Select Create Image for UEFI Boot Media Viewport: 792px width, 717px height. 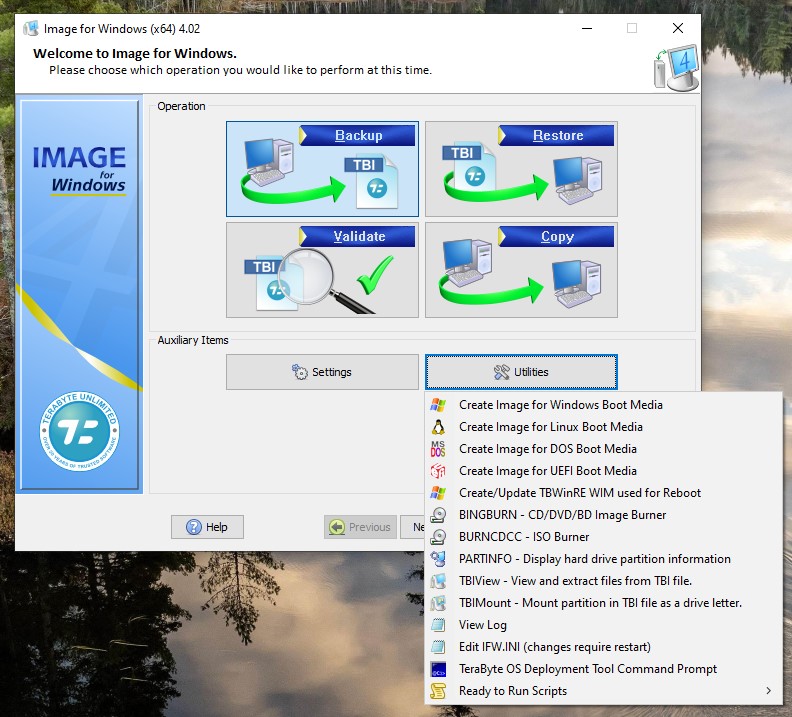(x=604, y=471)
